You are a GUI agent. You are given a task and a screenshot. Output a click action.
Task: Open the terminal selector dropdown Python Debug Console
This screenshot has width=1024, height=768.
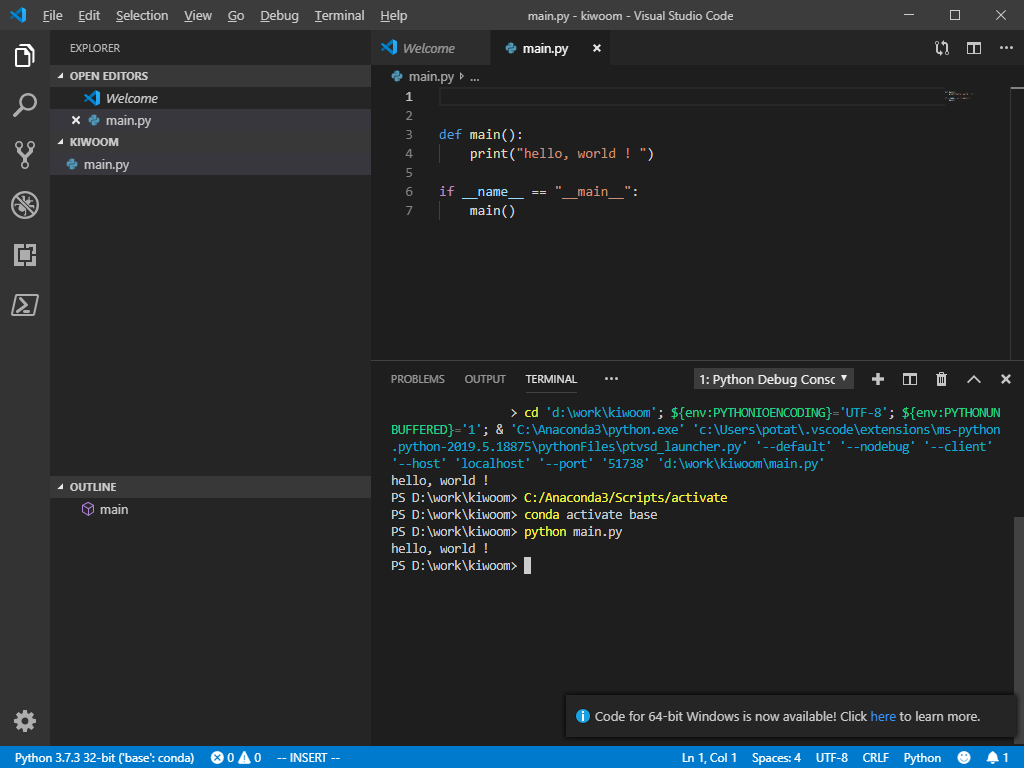[x=773, y=379]
